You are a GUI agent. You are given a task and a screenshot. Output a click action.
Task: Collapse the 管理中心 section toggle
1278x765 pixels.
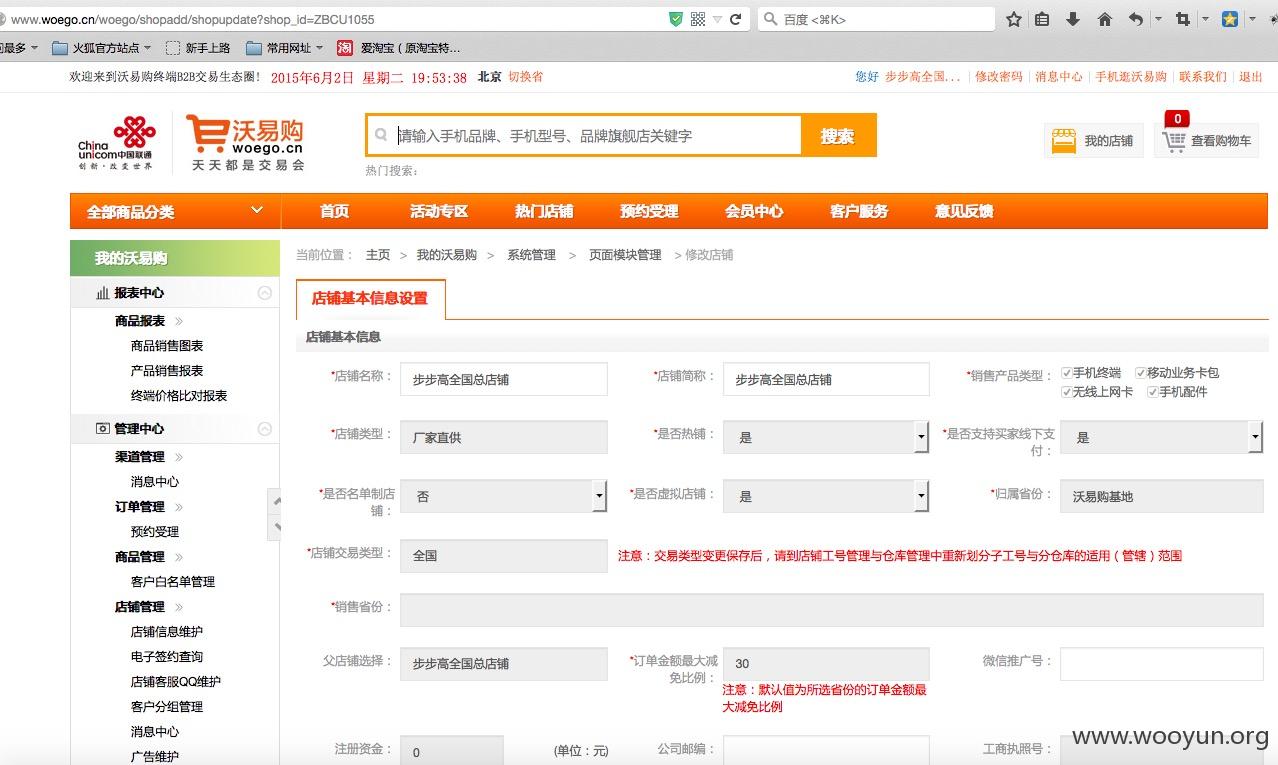[264, 428]
